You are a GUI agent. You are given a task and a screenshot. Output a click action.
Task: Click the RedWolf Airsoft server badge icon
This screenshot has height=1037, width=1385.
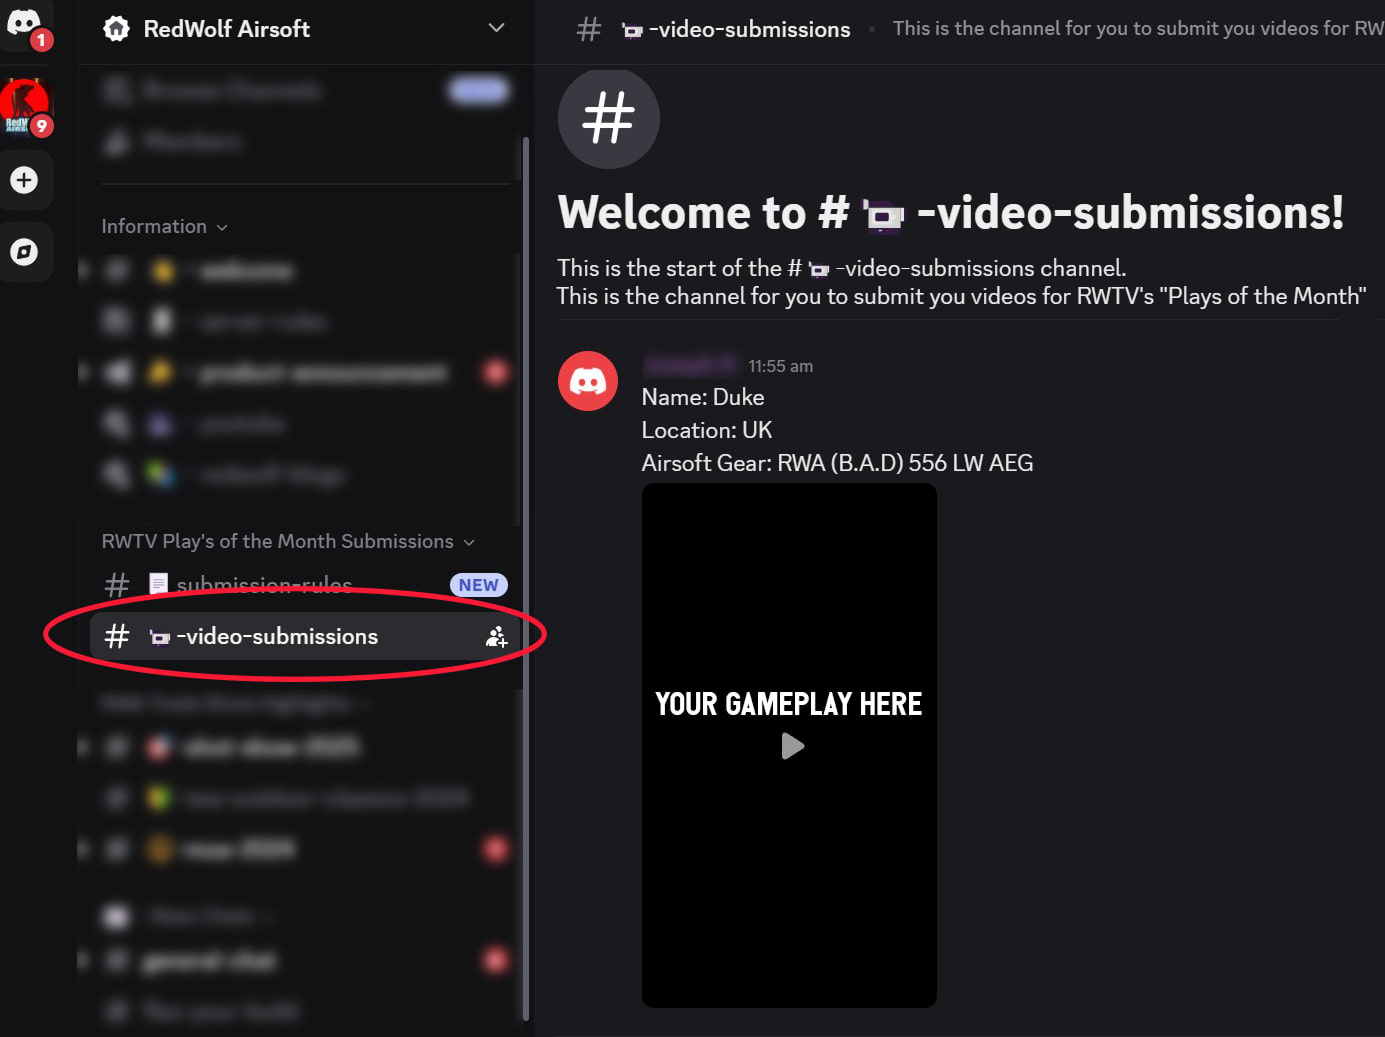(117, 29)
